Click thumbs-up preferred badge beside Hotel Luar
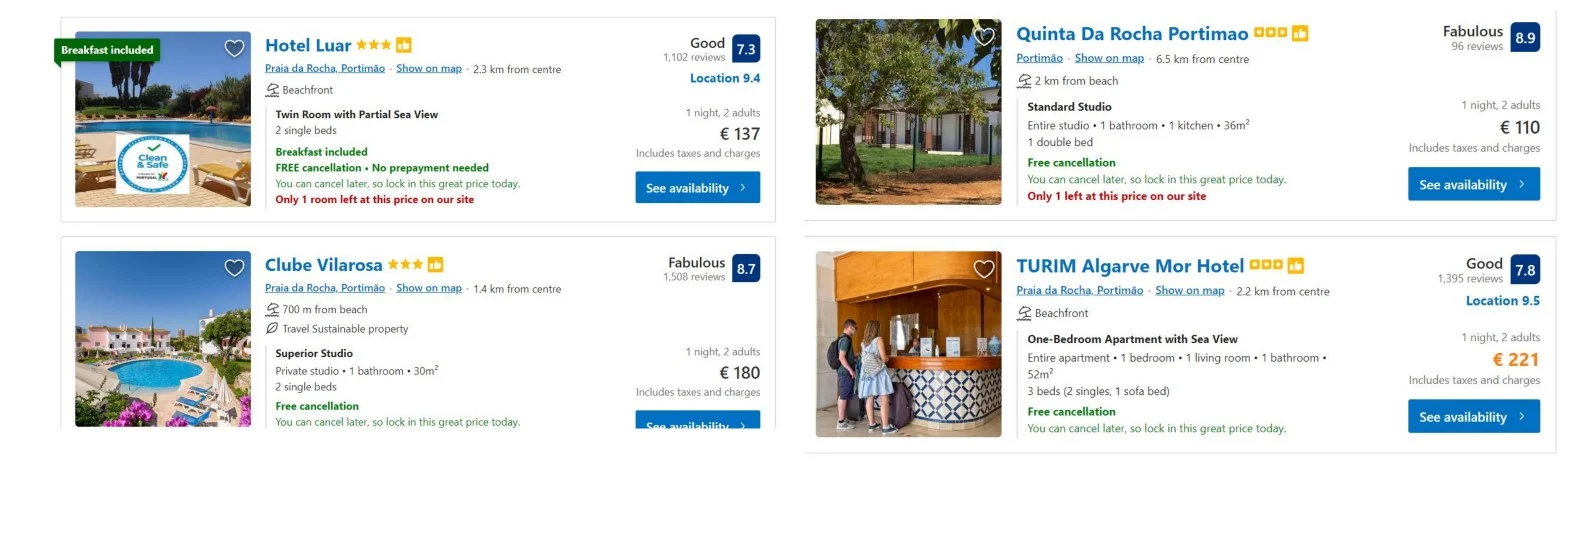The width and height of the screenshot is (1594, 543). [404, 45]
